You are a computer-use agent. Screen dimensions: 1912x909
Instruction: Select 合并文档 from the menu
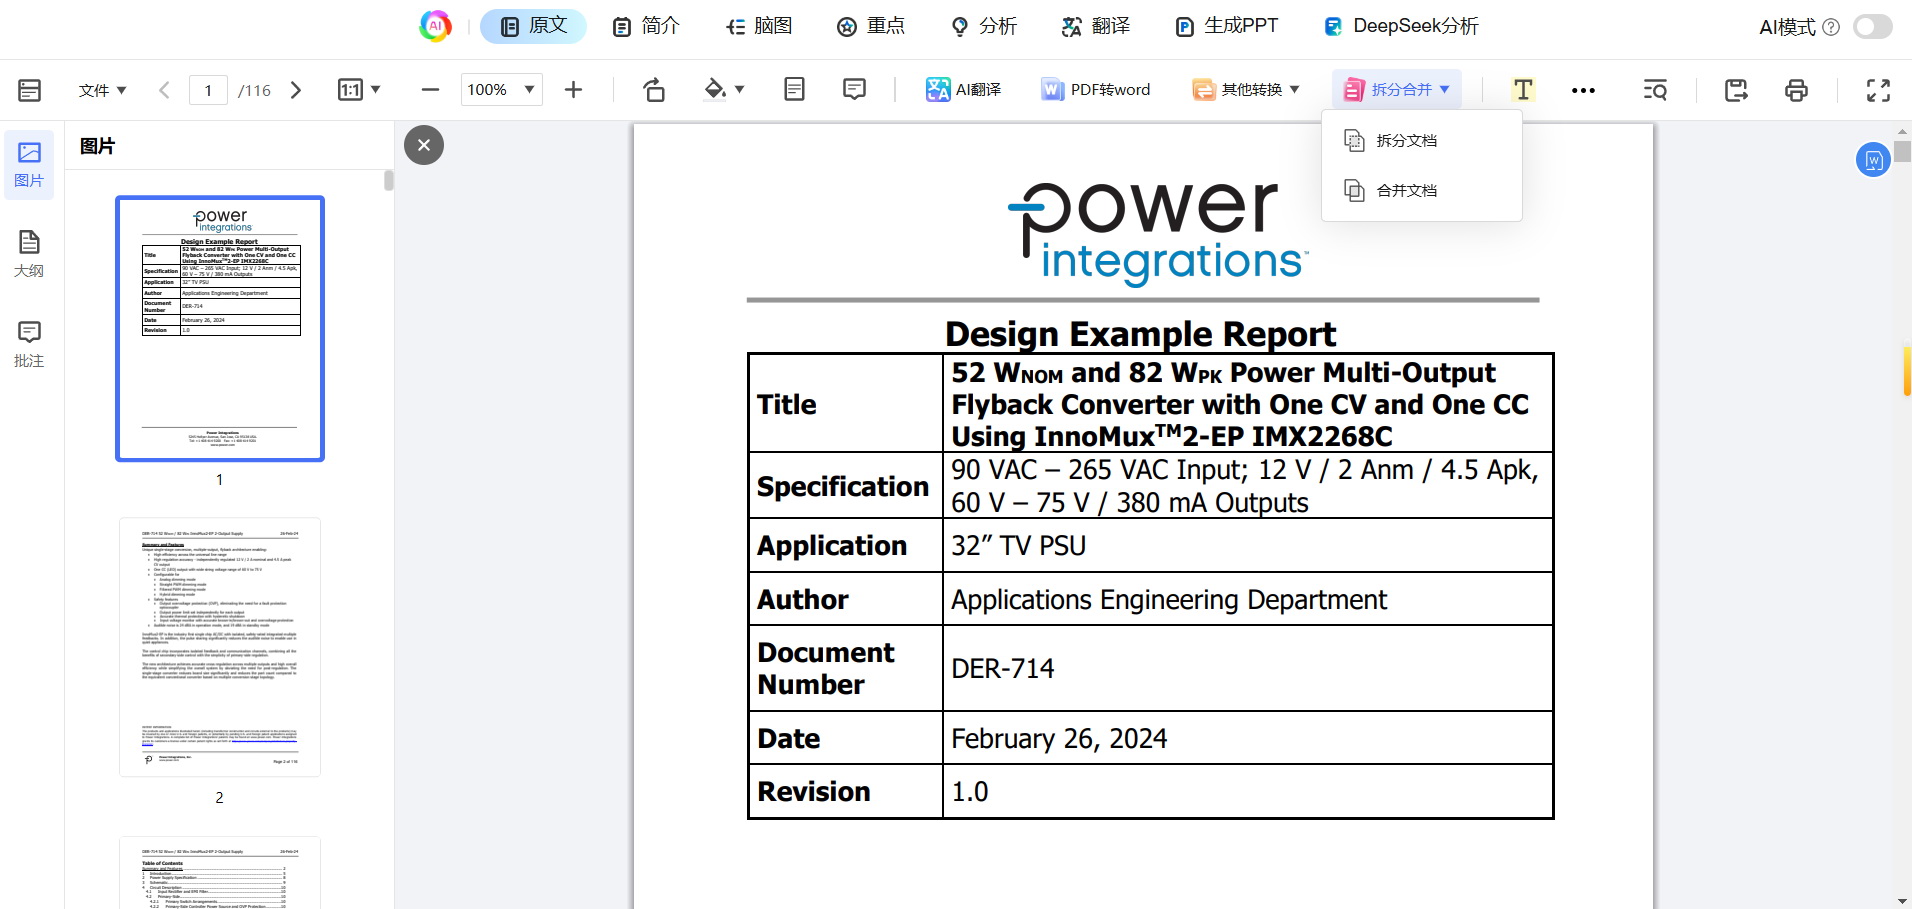click(x=1421, y=191)
